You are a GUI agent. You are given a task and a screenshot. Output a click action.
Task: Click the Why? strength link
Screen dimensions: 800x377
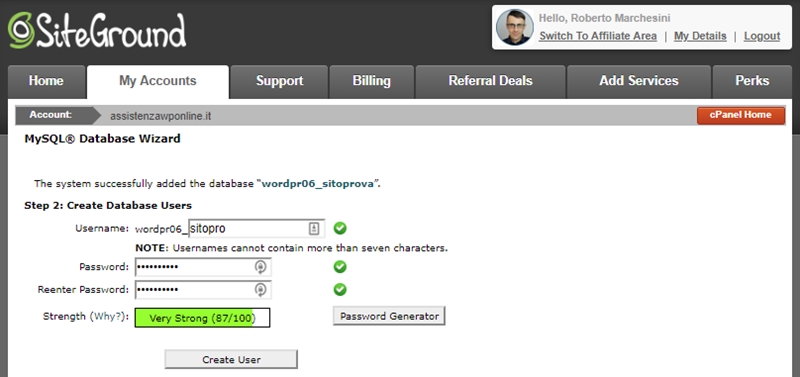tap(107, 317)
